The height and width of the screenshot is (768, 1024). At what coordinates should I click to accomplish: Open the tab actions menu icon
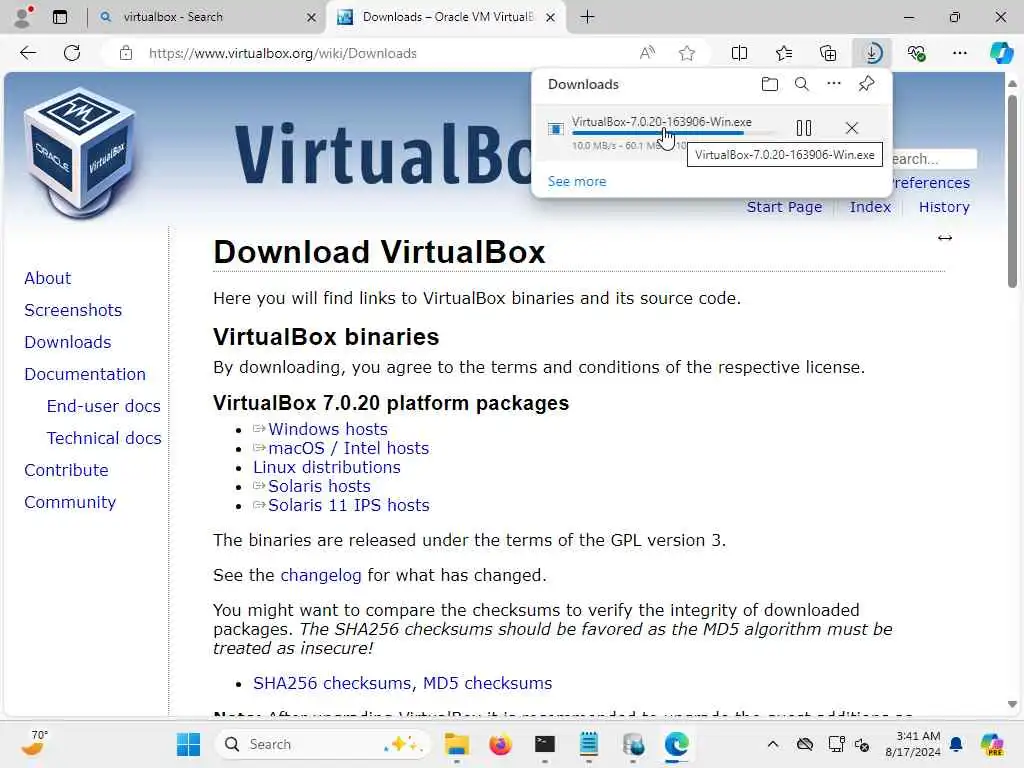pyautogui.click(x=60, y=17)
